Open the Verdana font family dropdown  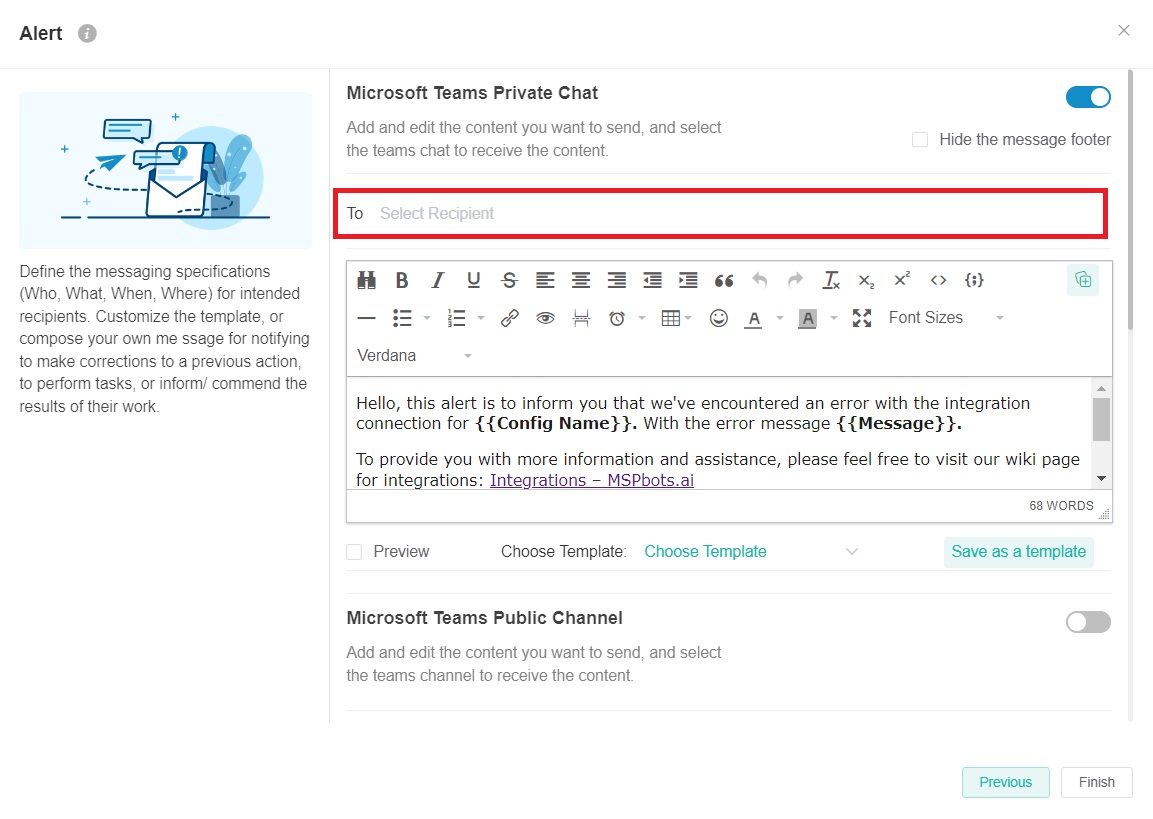[x=414, y=356]
